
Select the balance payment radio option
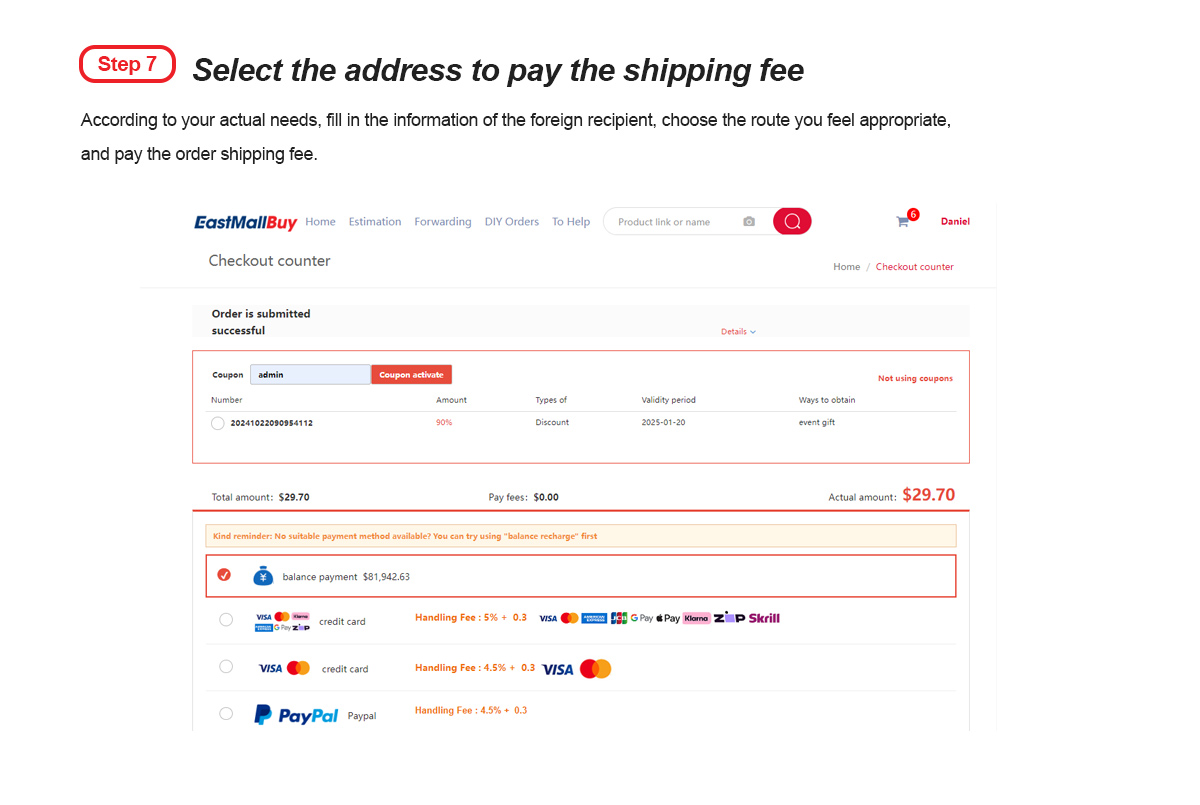pos(224,575)
